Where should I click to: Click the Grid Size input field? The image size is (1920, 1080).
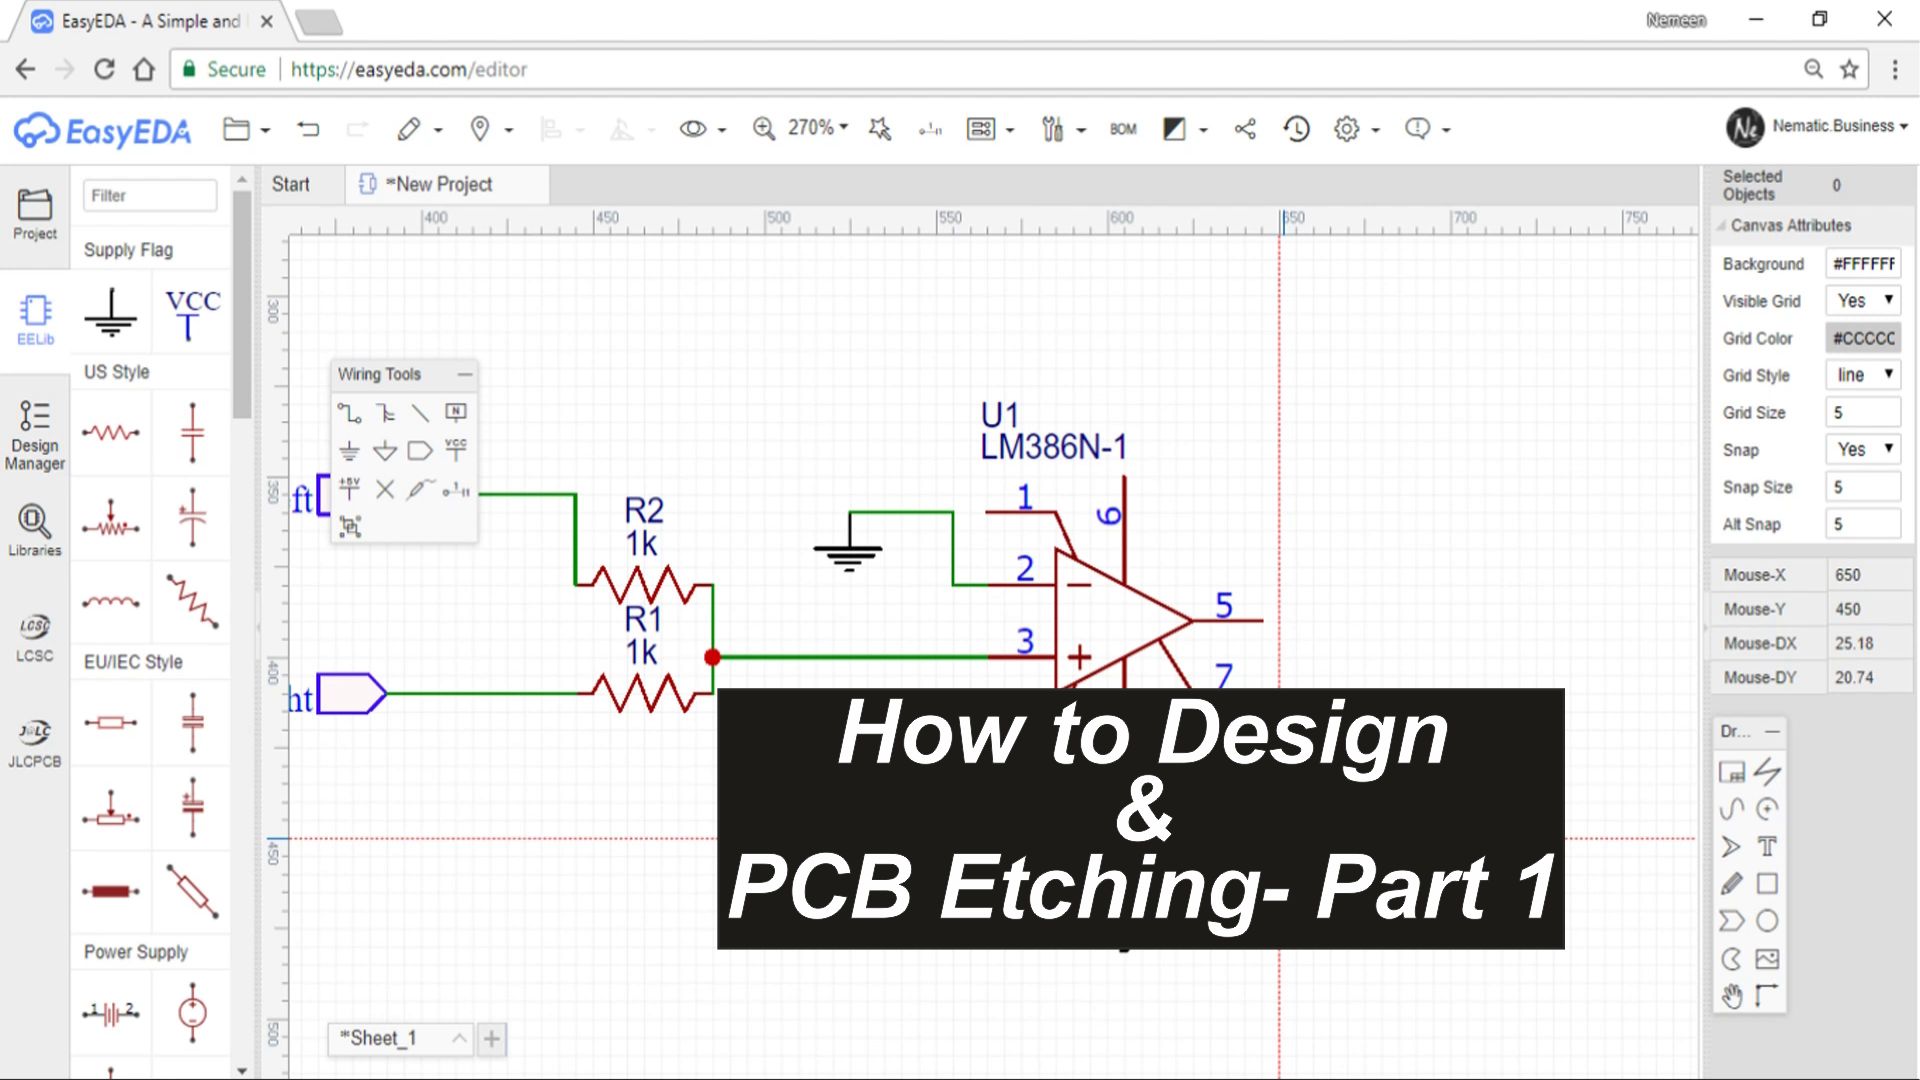point(1863,412)
